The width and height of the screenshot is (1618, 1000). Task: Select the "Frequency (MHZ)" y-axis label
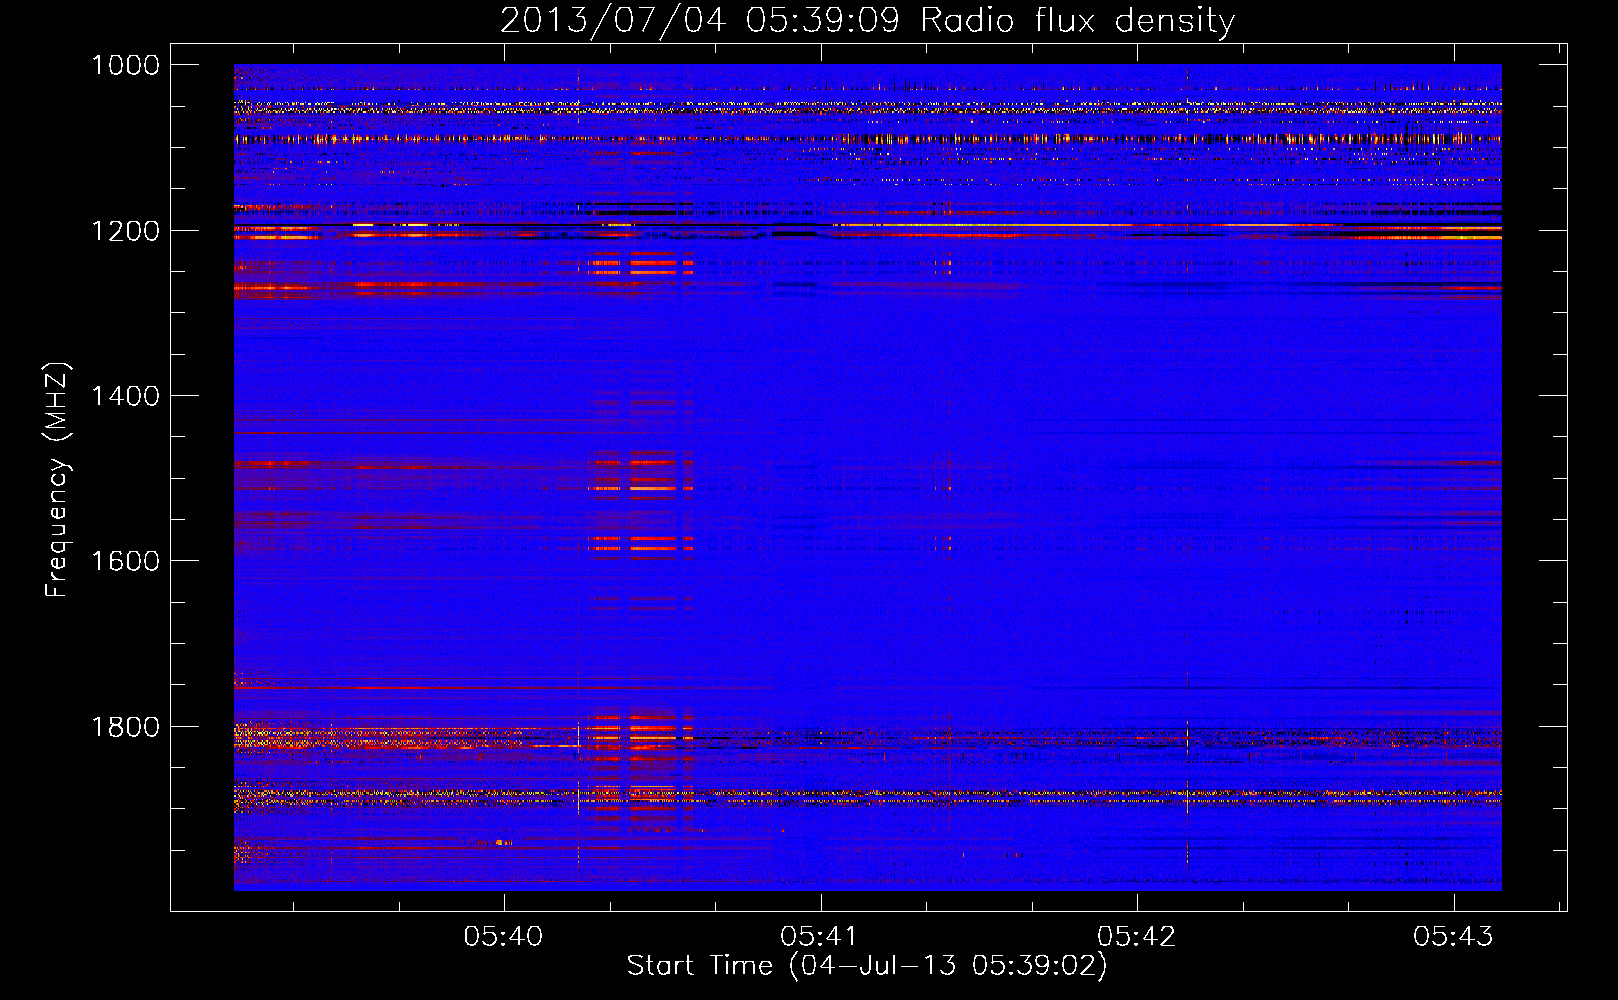click(58, 480)
